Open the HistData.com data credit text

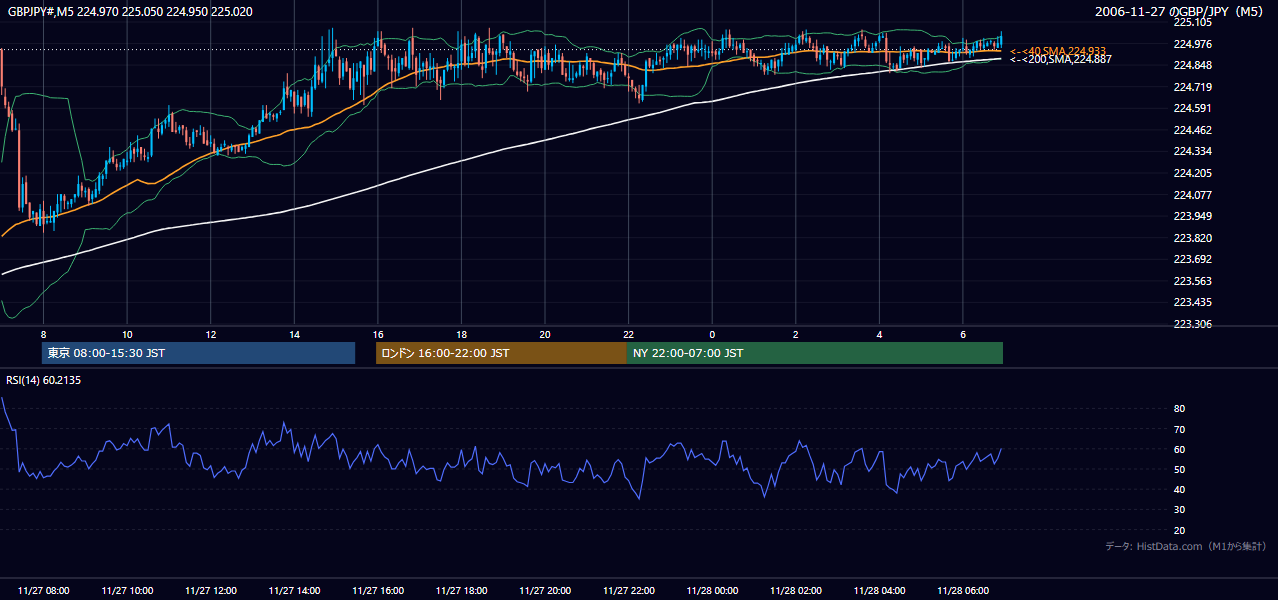click(x=1186, y=546)
